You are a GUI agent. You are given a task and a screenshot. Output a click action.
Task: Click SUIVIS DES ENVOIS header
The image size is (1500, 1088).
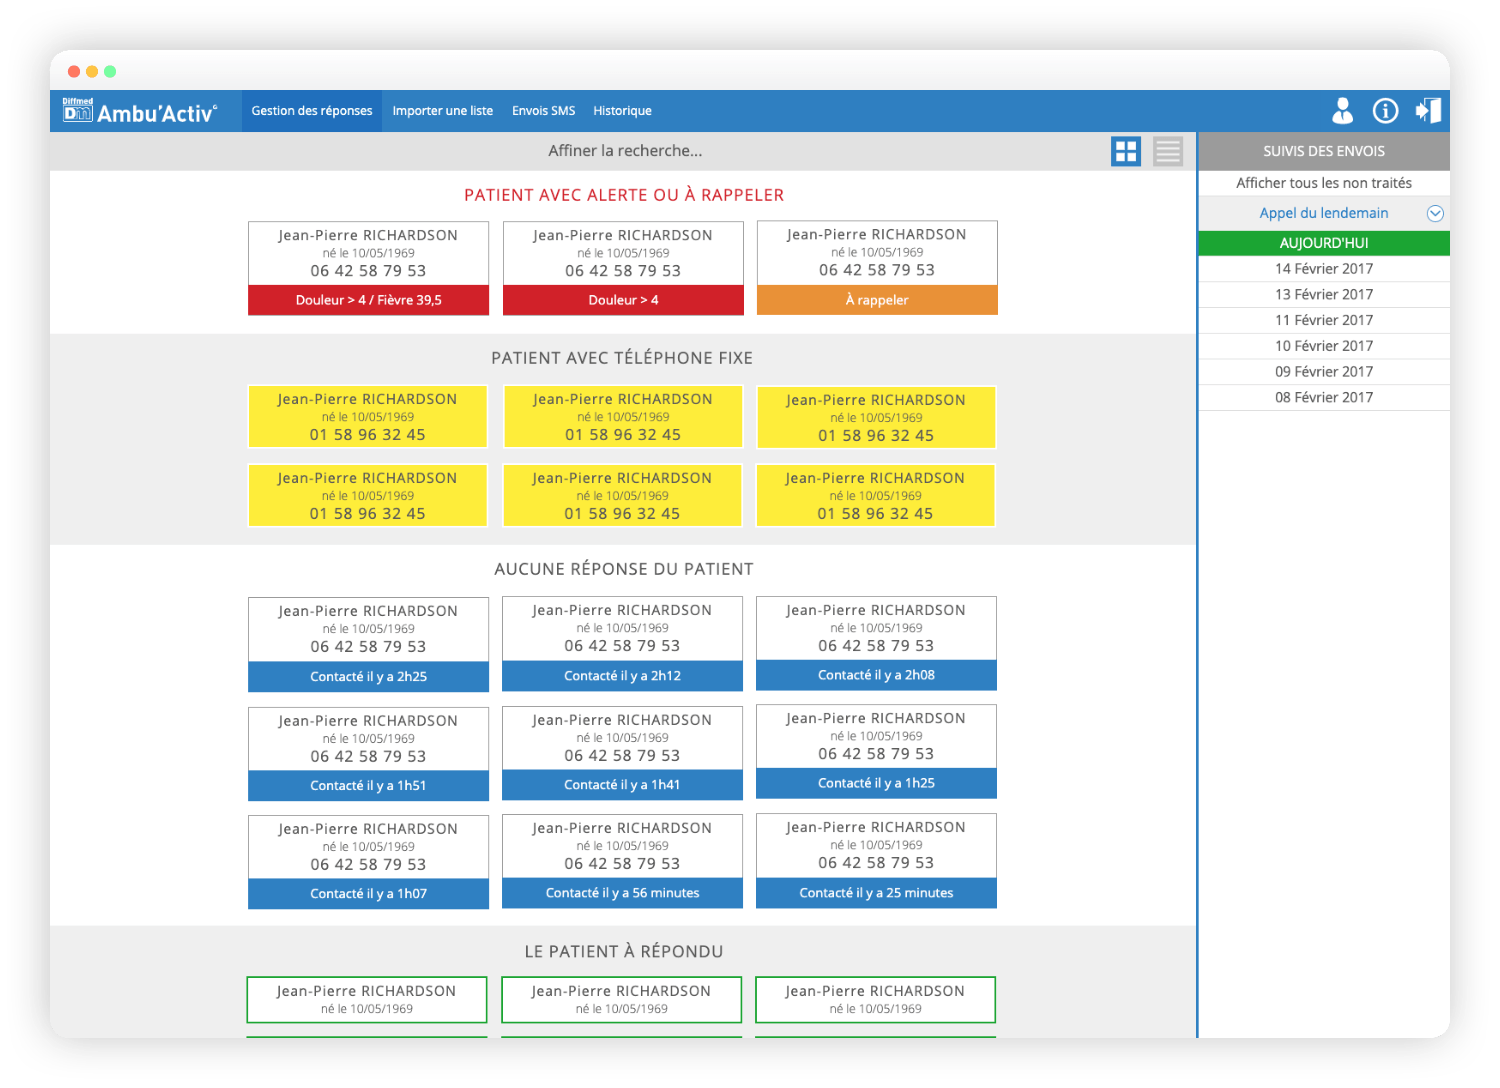click(x=1324, y=151)
